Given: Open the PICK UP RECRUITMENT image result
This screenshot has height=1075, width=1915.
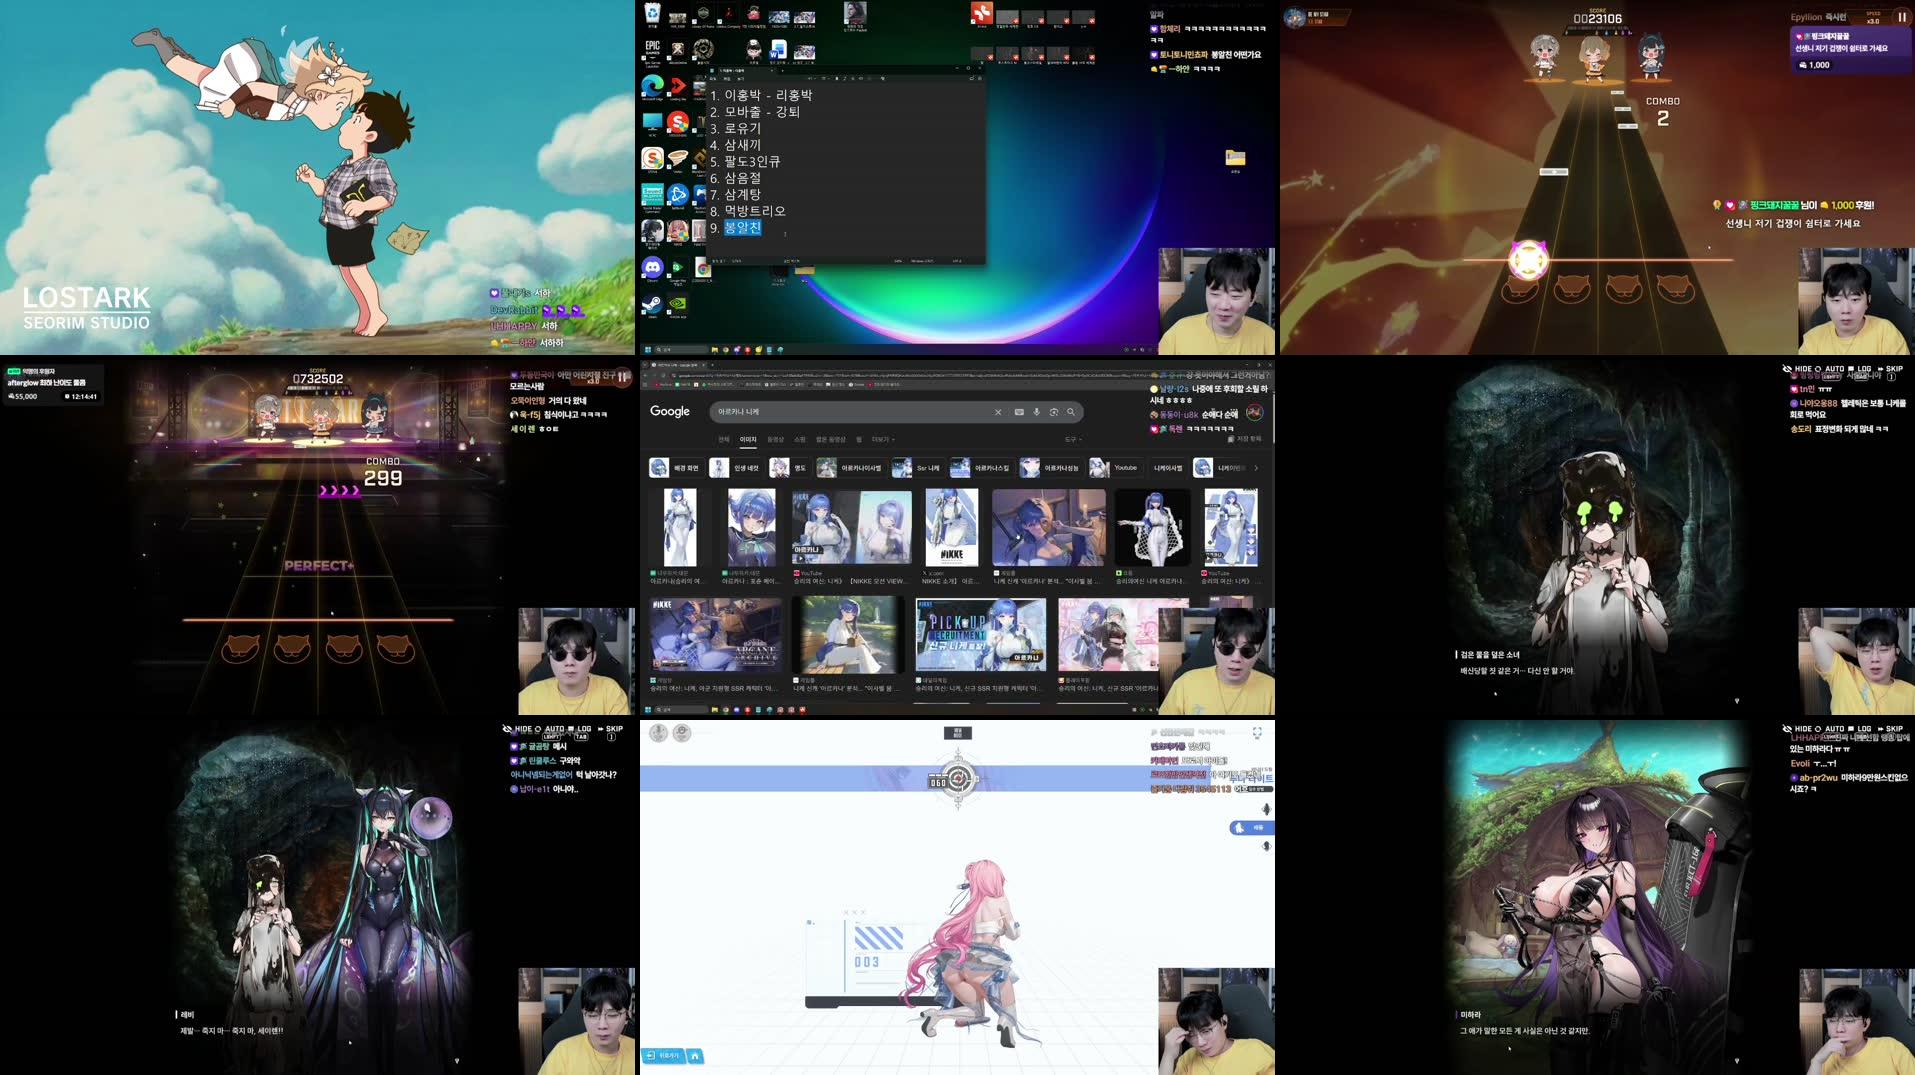Looking at the screenshot, I should click(x=981, y=635).
